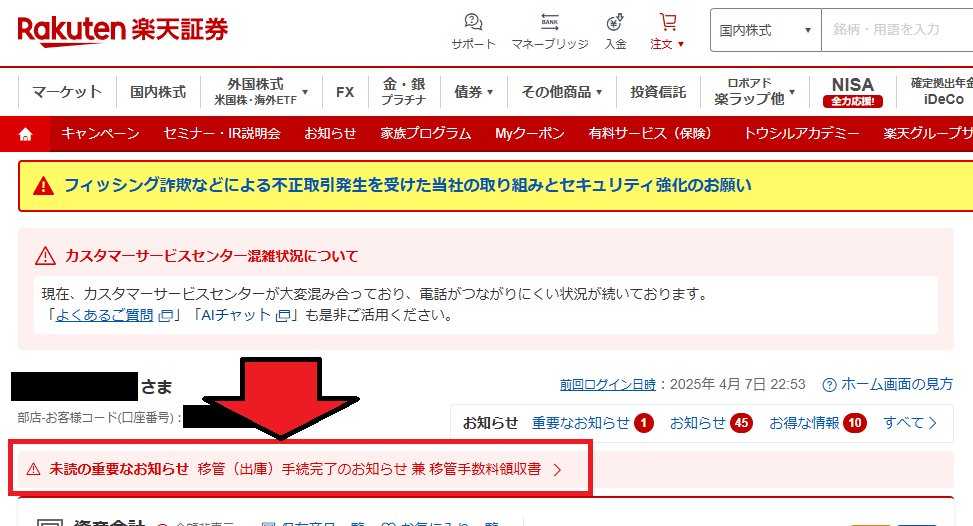Expand the その他商品 dropdown menu
The width and height of the screenshot is (973, 526).
point(562,92)
